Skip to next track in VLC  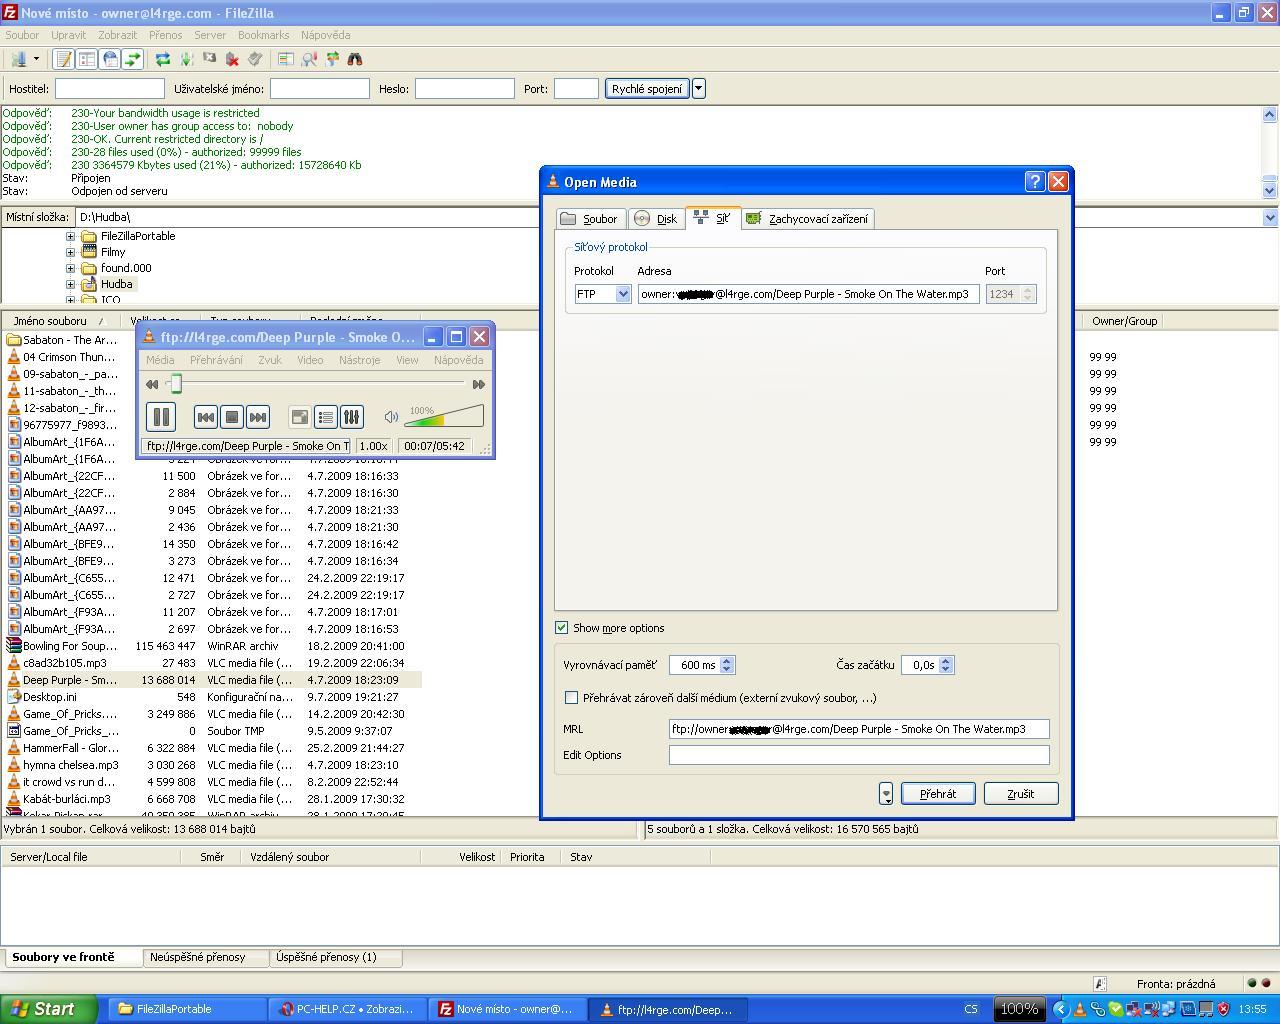pyautogui.click(x=257, y=417)
